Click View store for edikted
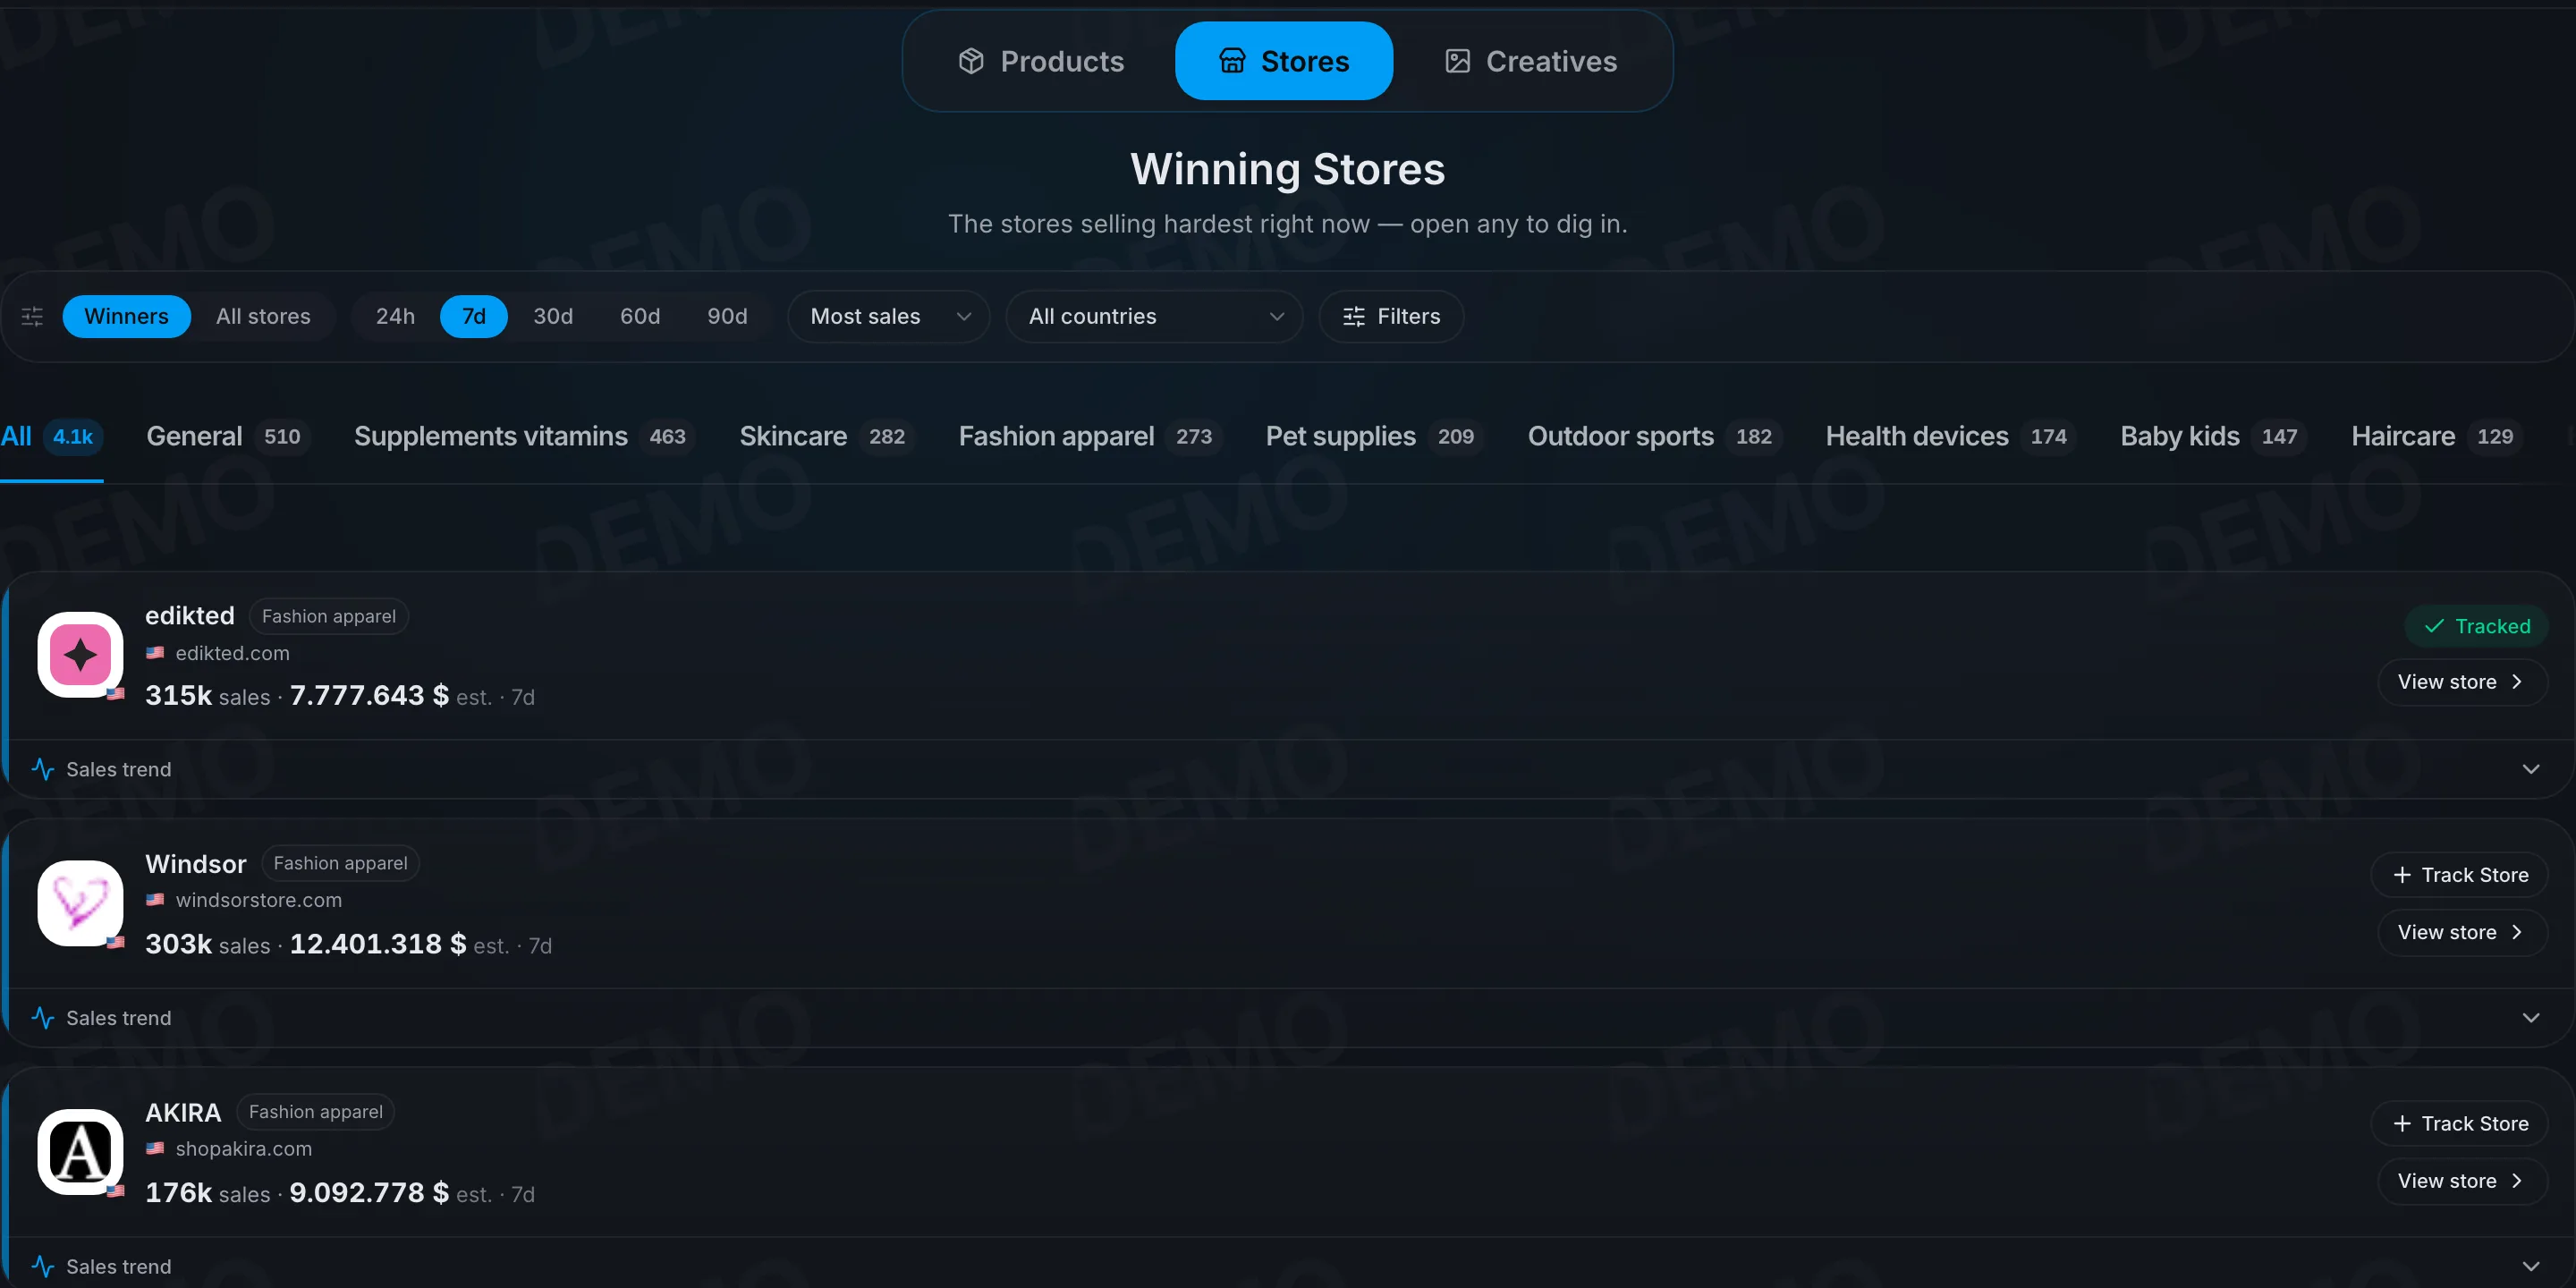 click(x=2462, y=682)
